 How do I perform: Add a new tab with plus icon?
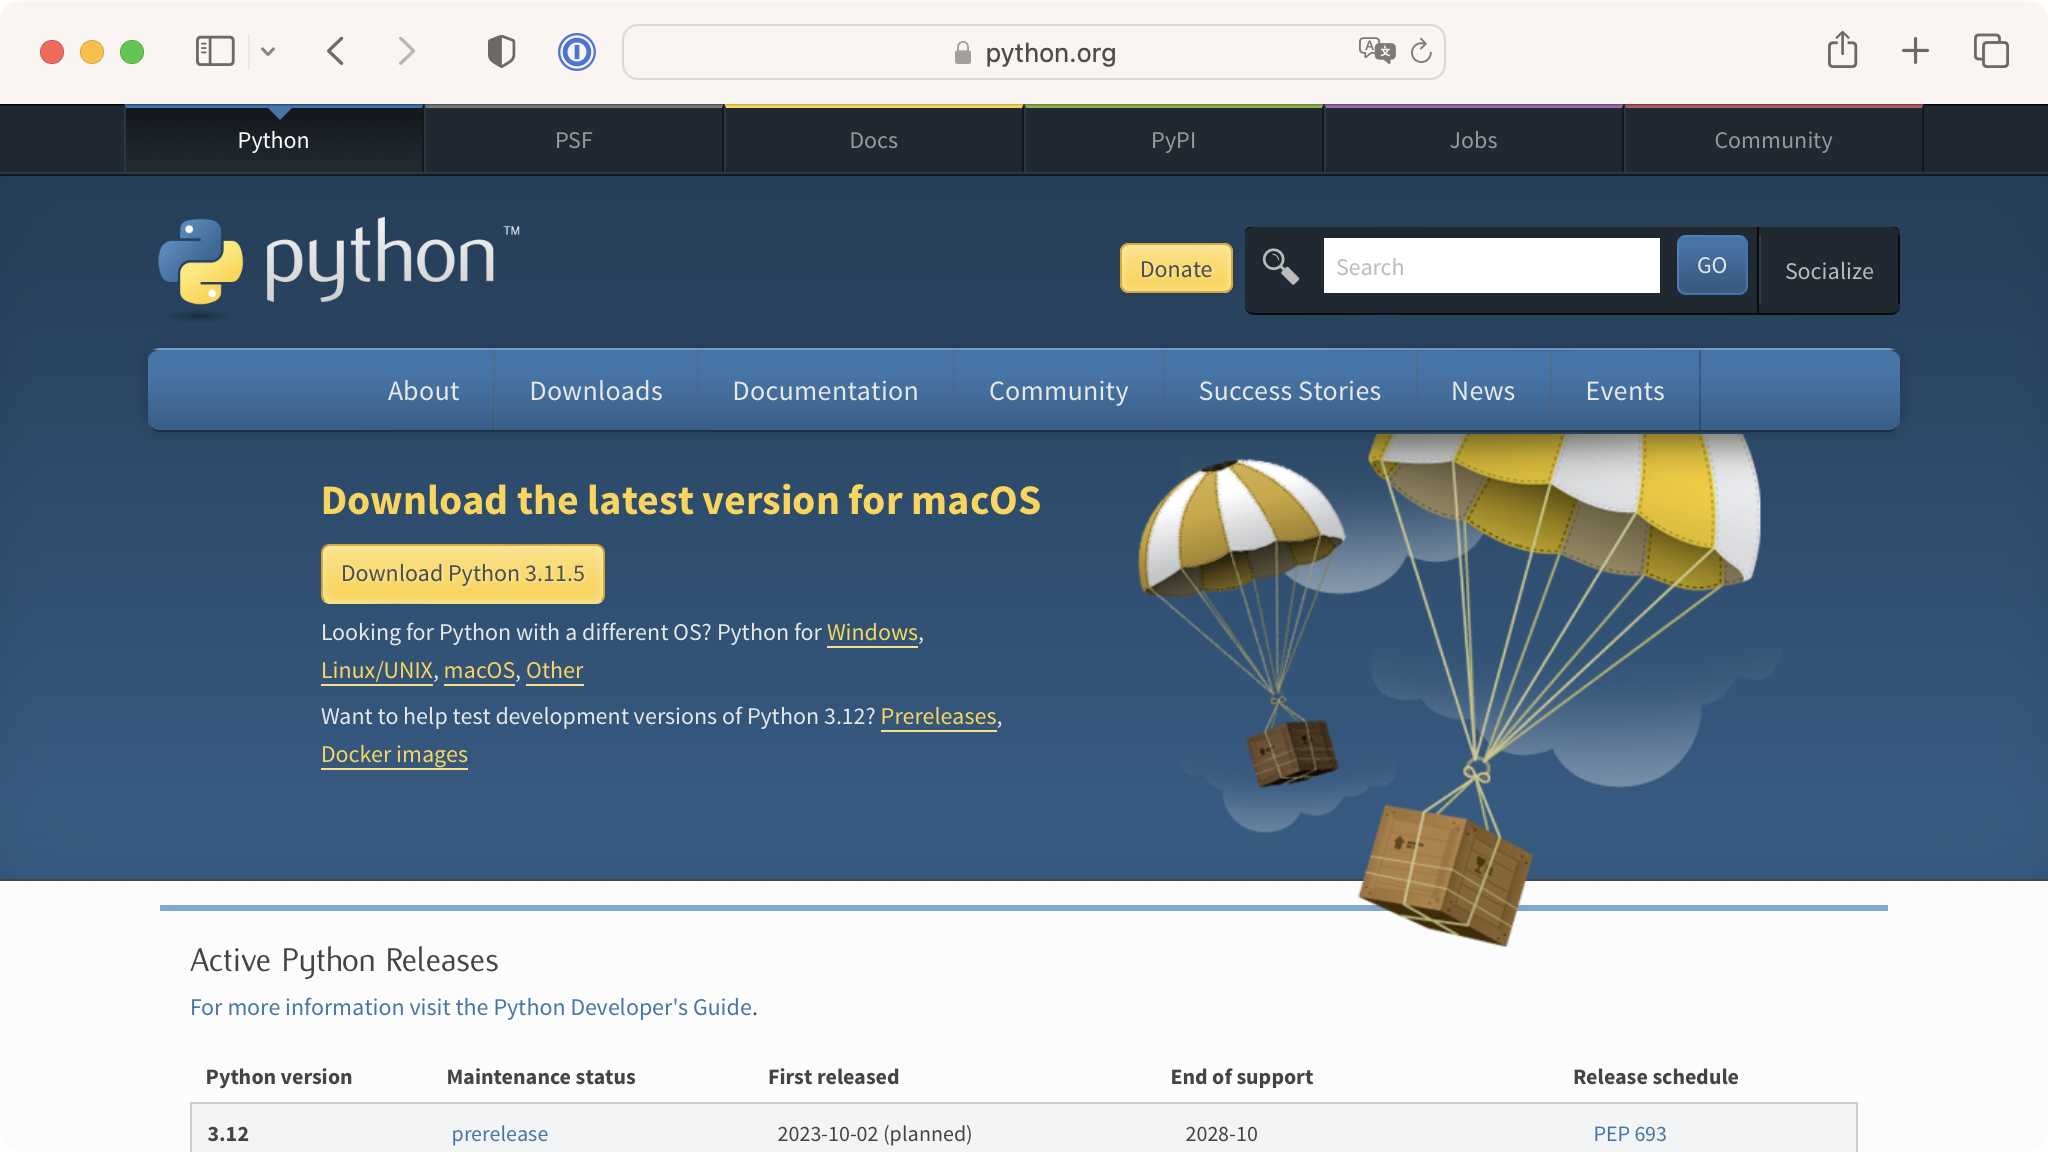[x=1915, y=51]
